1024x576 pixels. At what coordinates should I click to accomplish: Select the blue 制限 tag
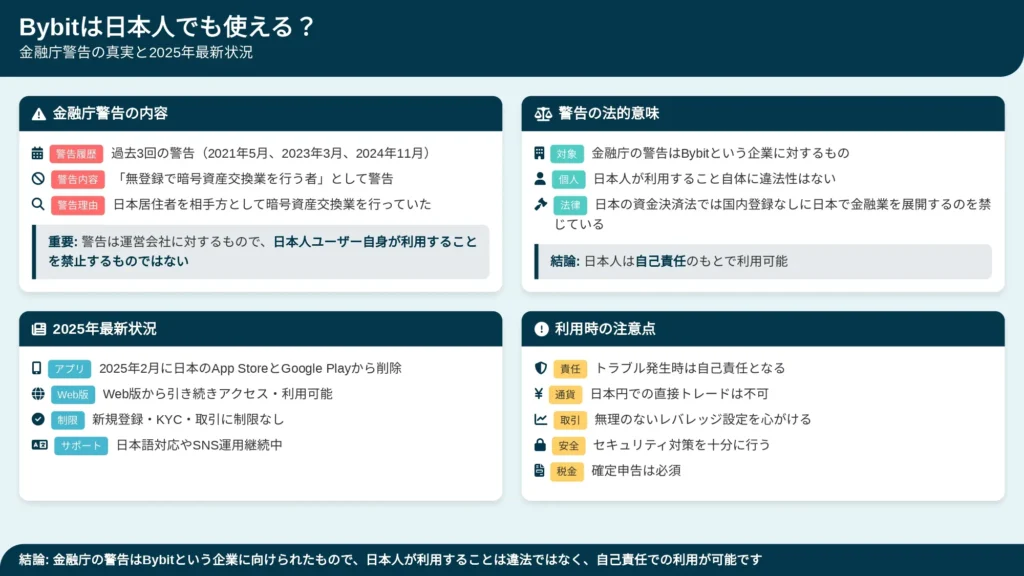(x=67, y=420)
